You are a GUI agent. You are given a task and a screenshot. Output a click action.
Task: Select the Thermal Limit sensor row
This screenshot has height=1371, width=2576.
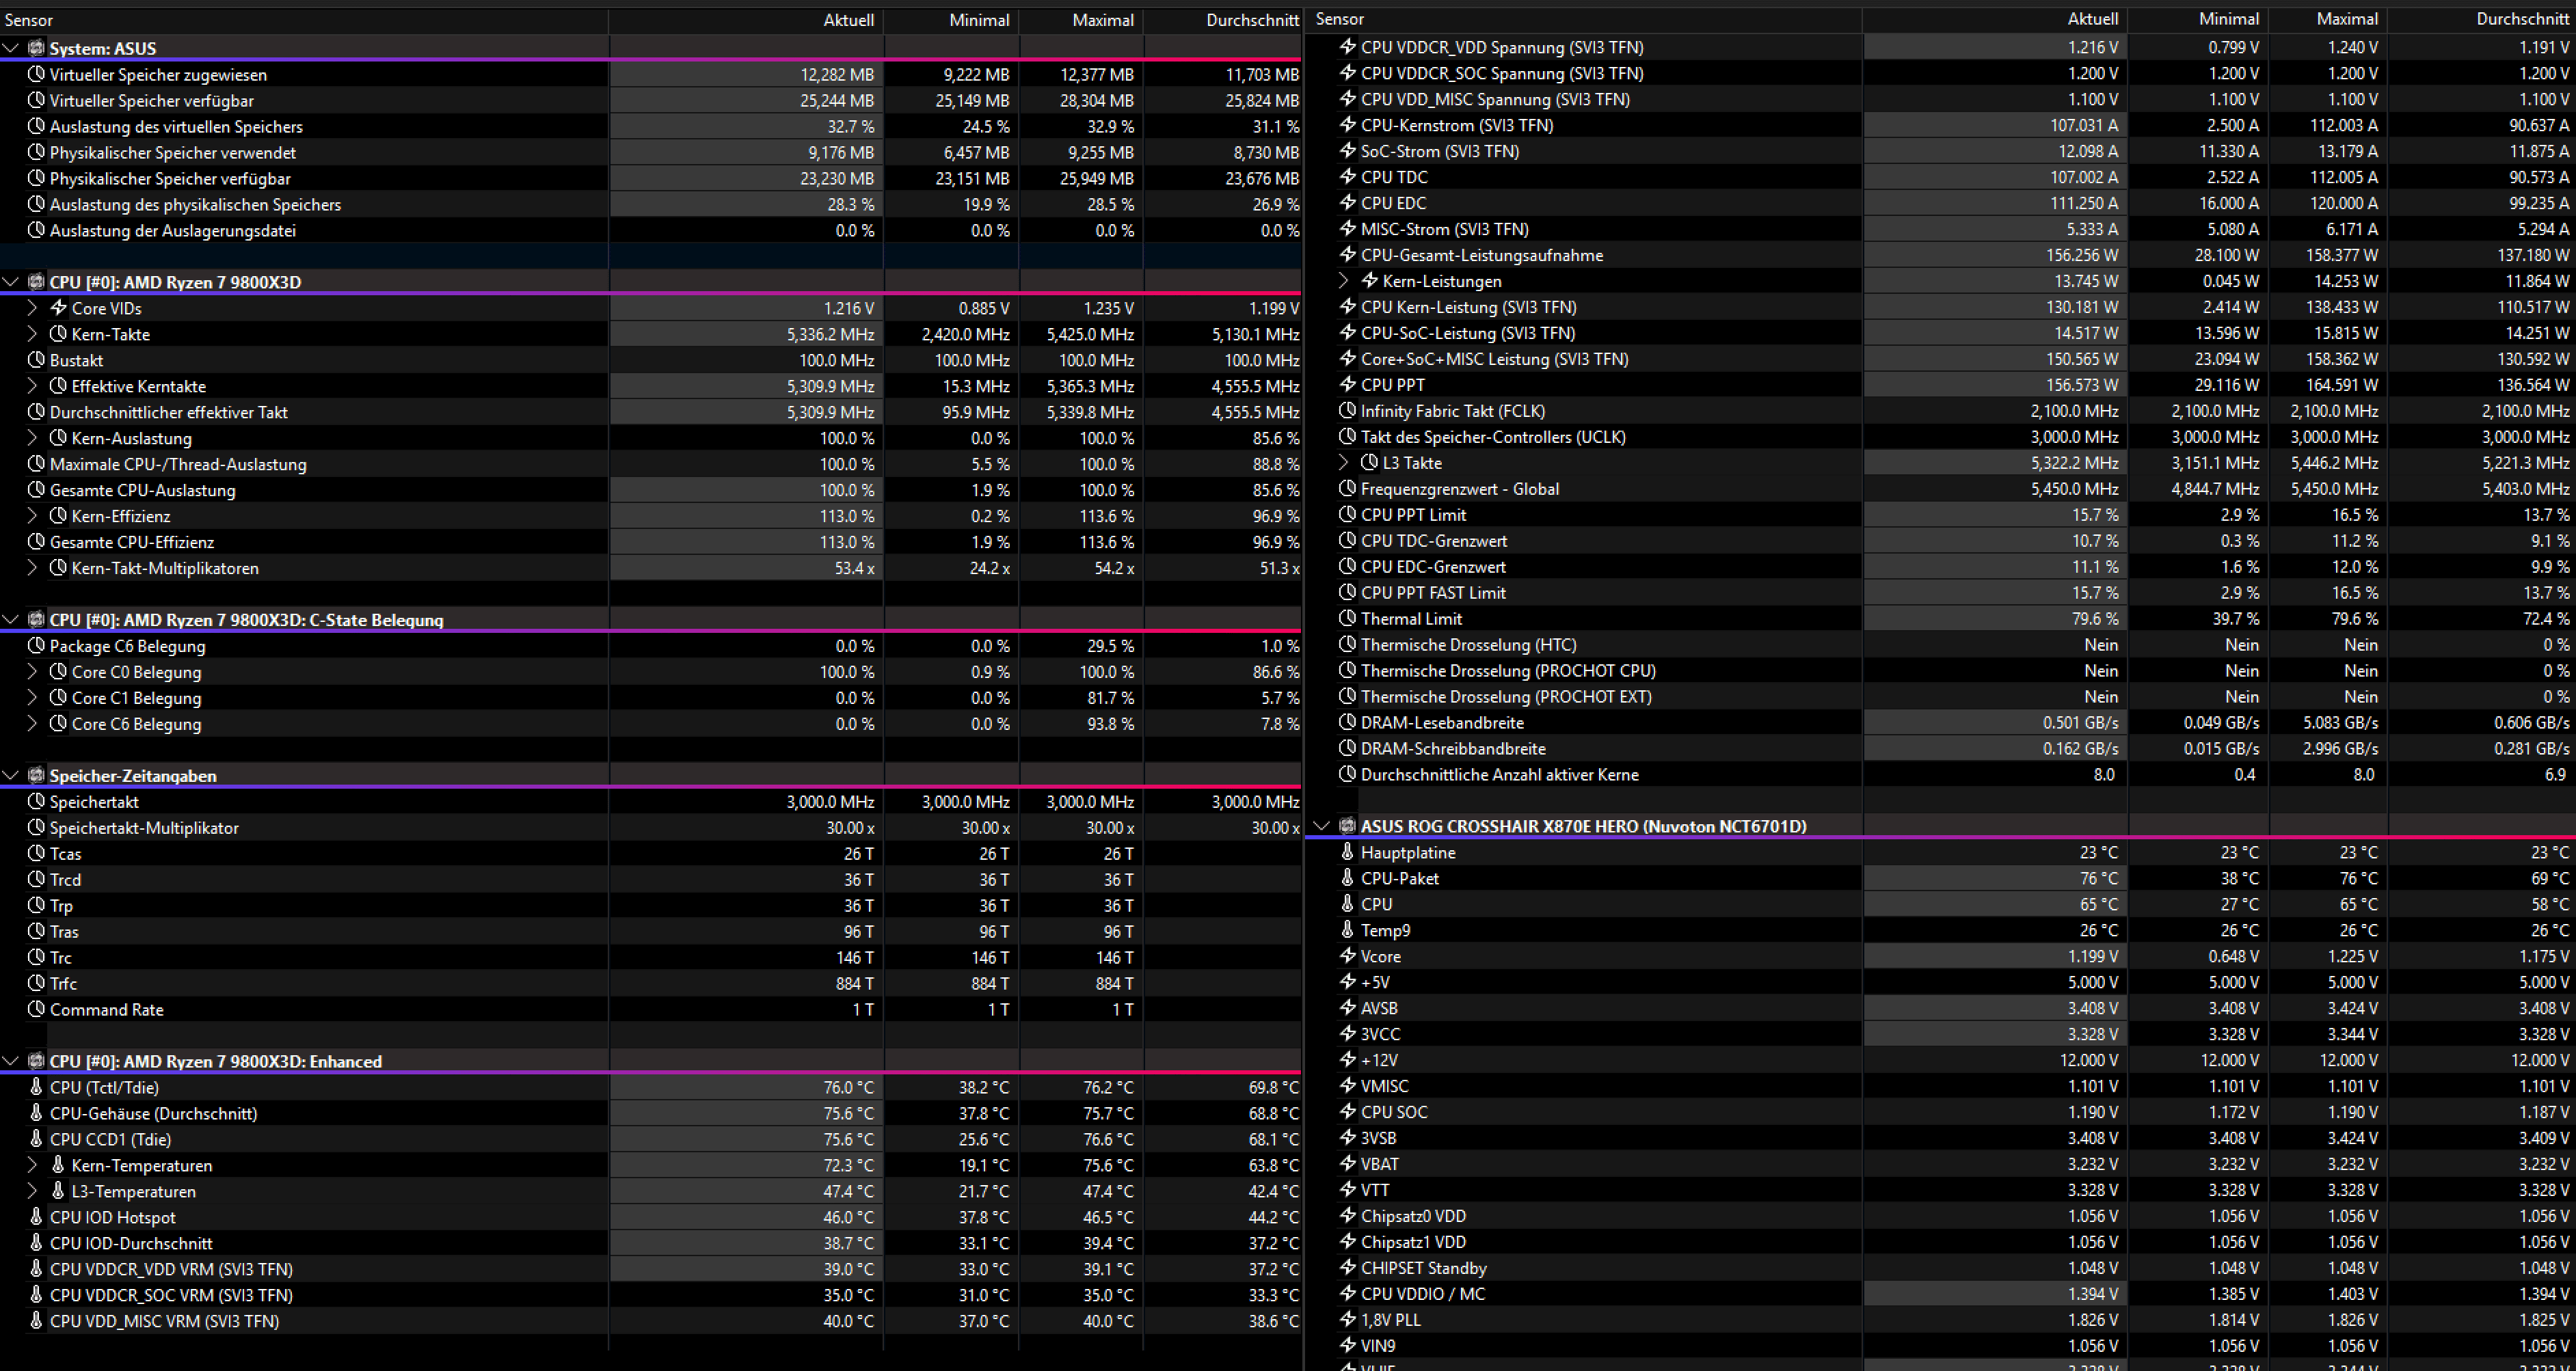(x=1411, y=619)
